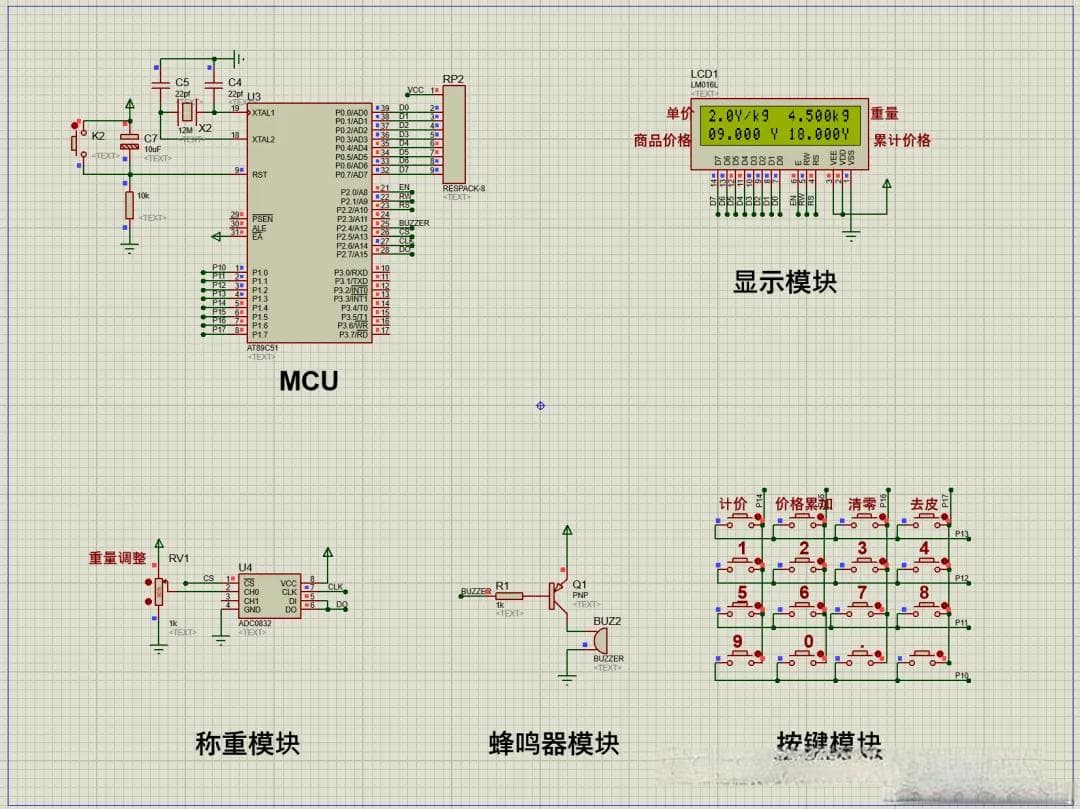Screen dimensions: 1080x809
Task: Click the CLK net label by ADC0832
Action: coord(335,587)
